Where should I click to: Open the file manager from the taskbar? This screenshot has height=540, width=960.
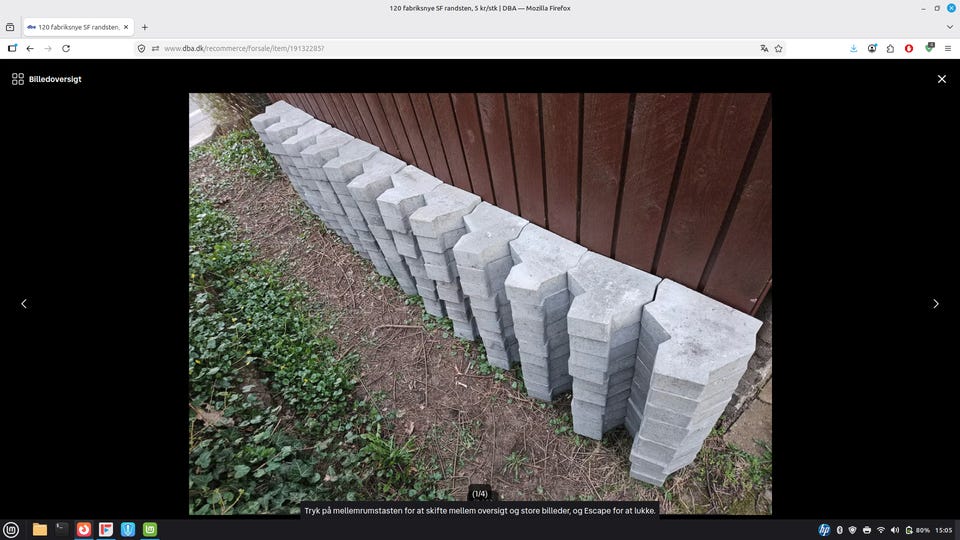[40, 529]
